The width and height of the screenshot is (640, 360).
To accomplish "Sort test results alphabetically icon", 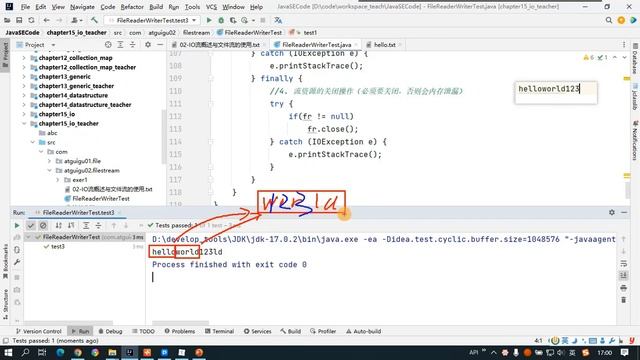I will click(58, 225).
